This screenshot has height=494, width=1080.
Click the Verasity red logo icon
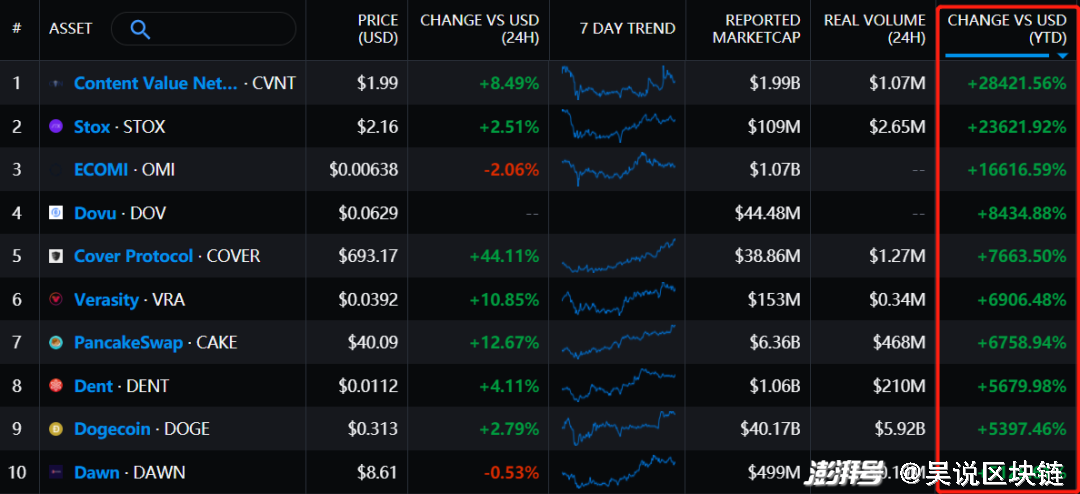coord(57,299)
